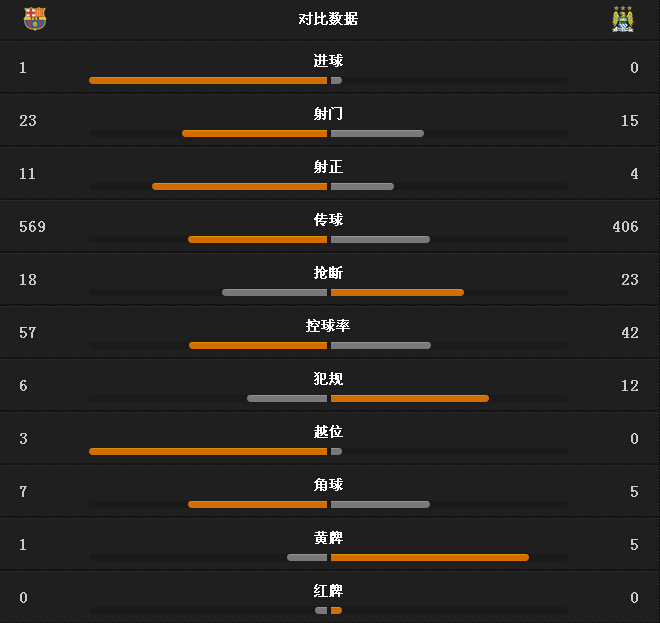This screenshot has width=660, height=623.
Task: Select the 角球 stat label
Action: click(328, 485)
